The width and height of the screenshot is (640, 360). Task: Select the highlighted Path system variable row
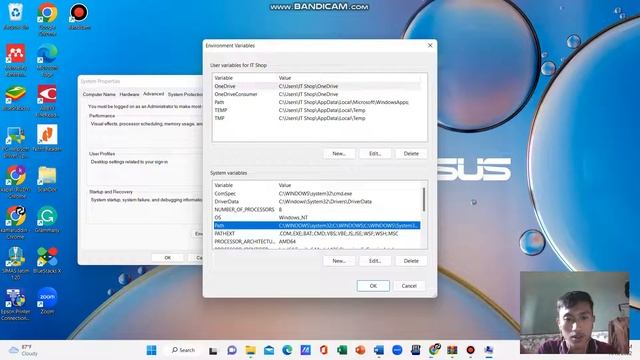[317, 225]
